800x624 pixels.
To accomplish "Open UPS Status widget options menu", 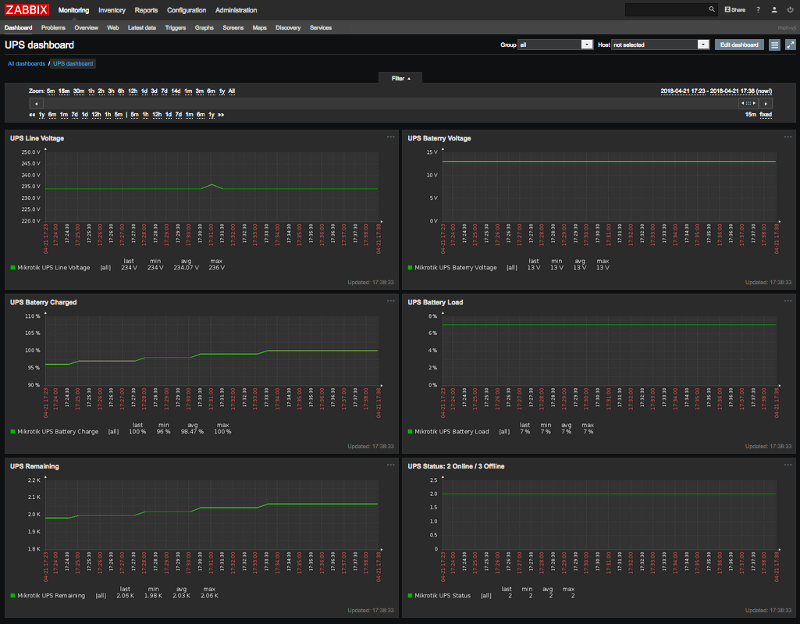I will pyautogui.click(x=788, y=465).
